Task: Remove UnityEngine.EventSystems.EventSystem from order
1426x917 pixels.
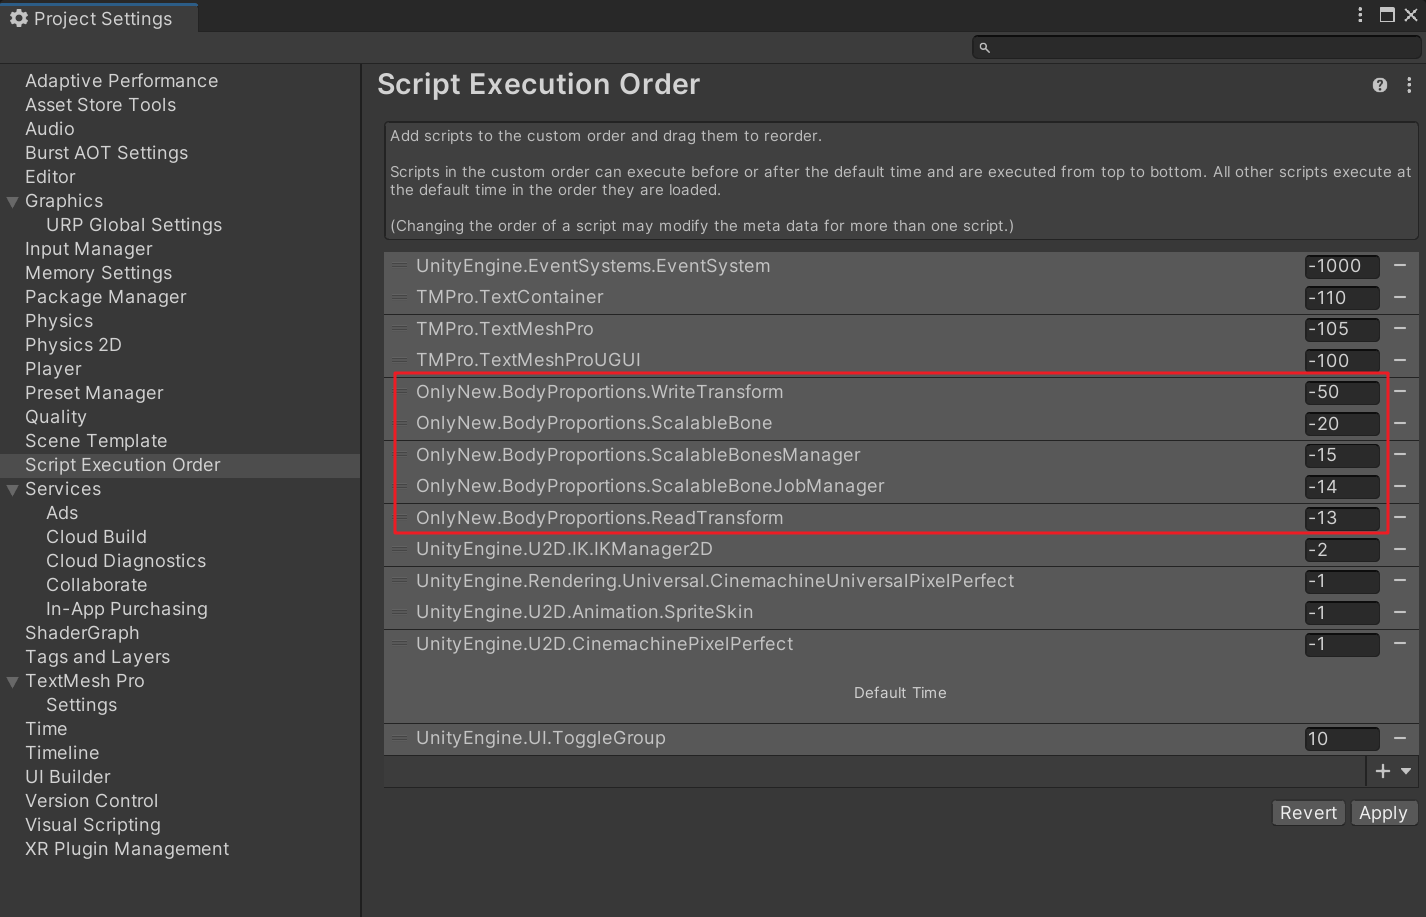Action: click(x=1400, y=265)
